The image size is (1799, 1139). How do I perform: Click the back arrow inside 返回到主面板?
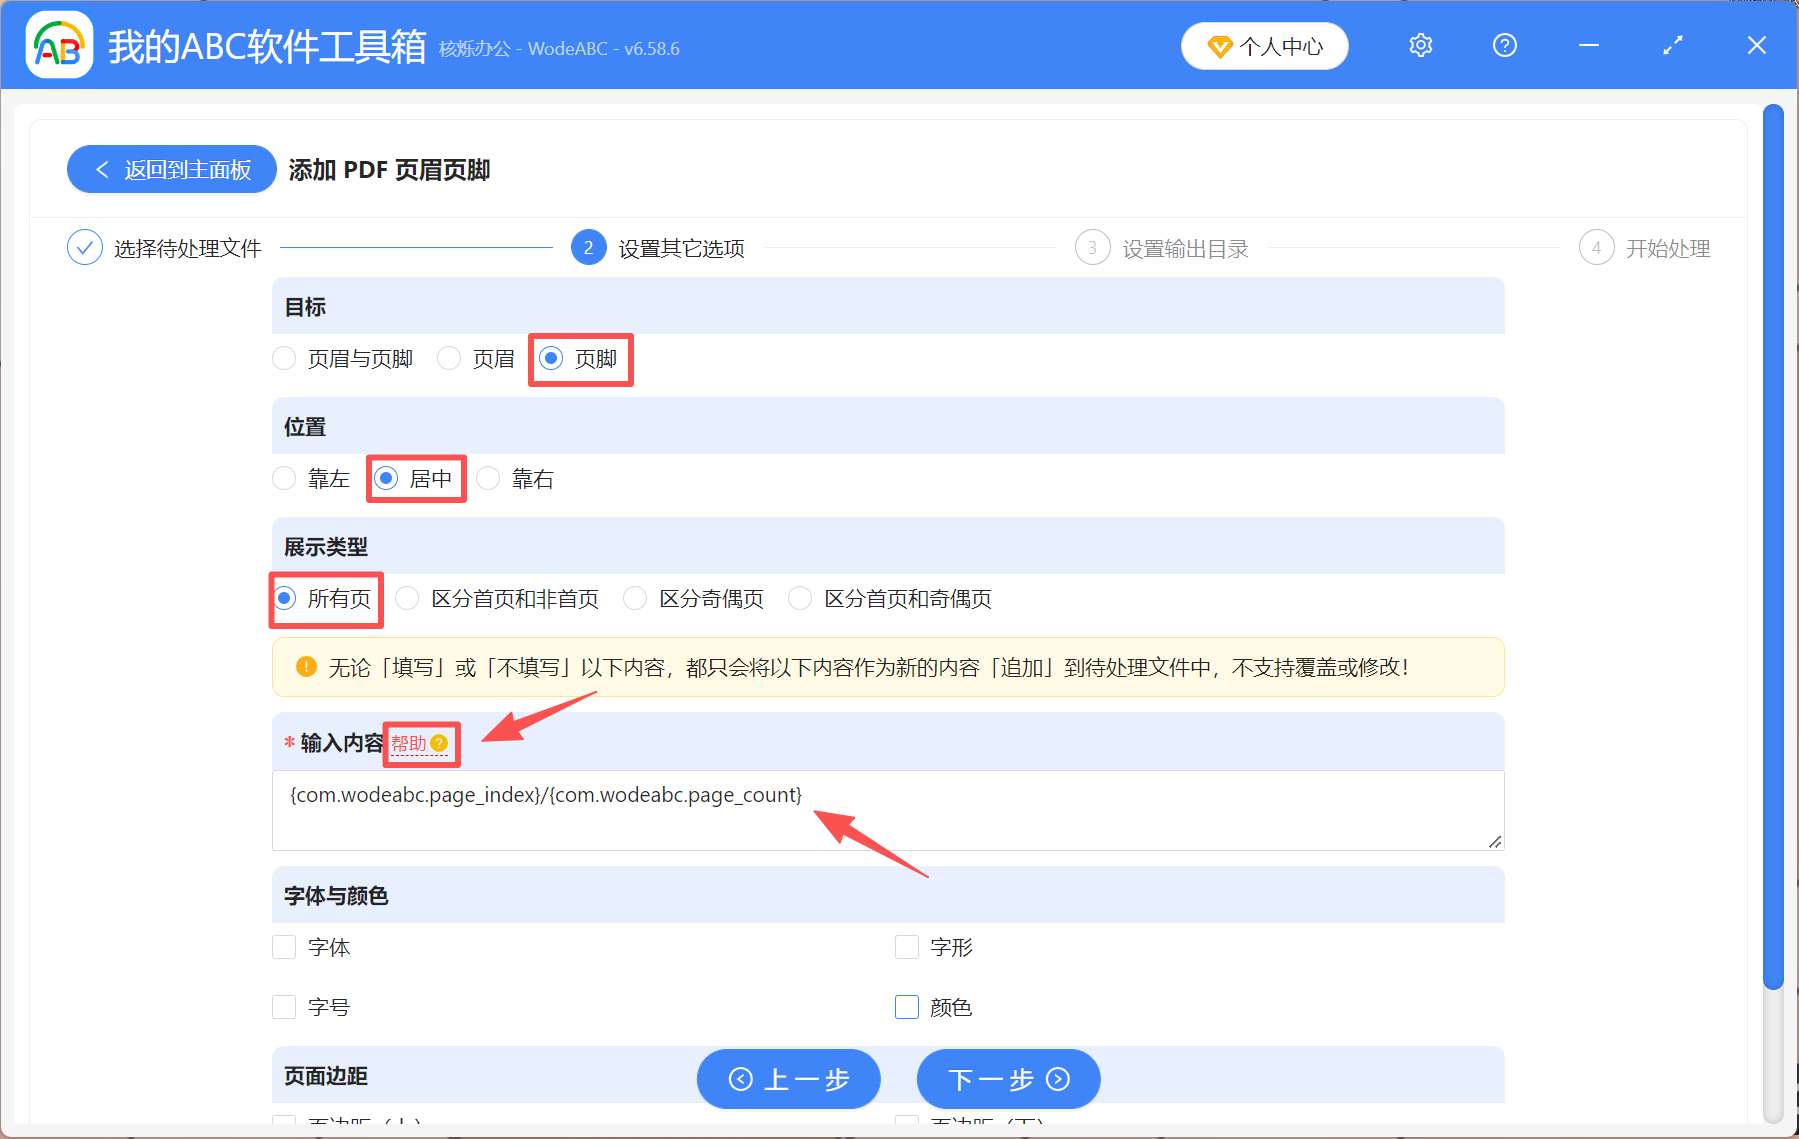(102, 169)
